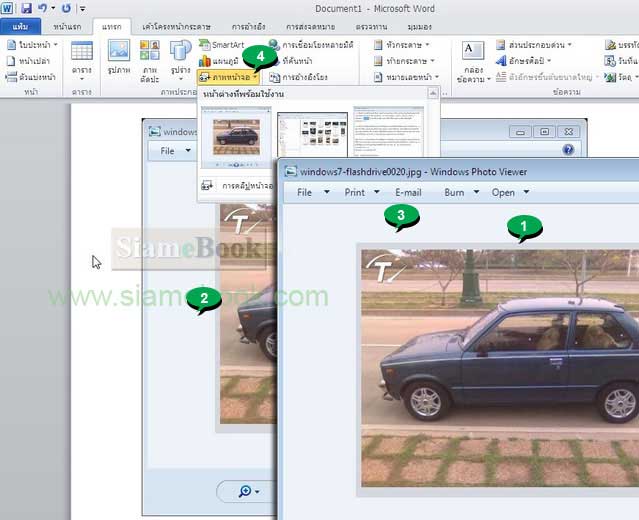Click the กล่องข้อความ (Text Box) button
Image resolution: width=639 pixels, height=520 pixels.
473,61
